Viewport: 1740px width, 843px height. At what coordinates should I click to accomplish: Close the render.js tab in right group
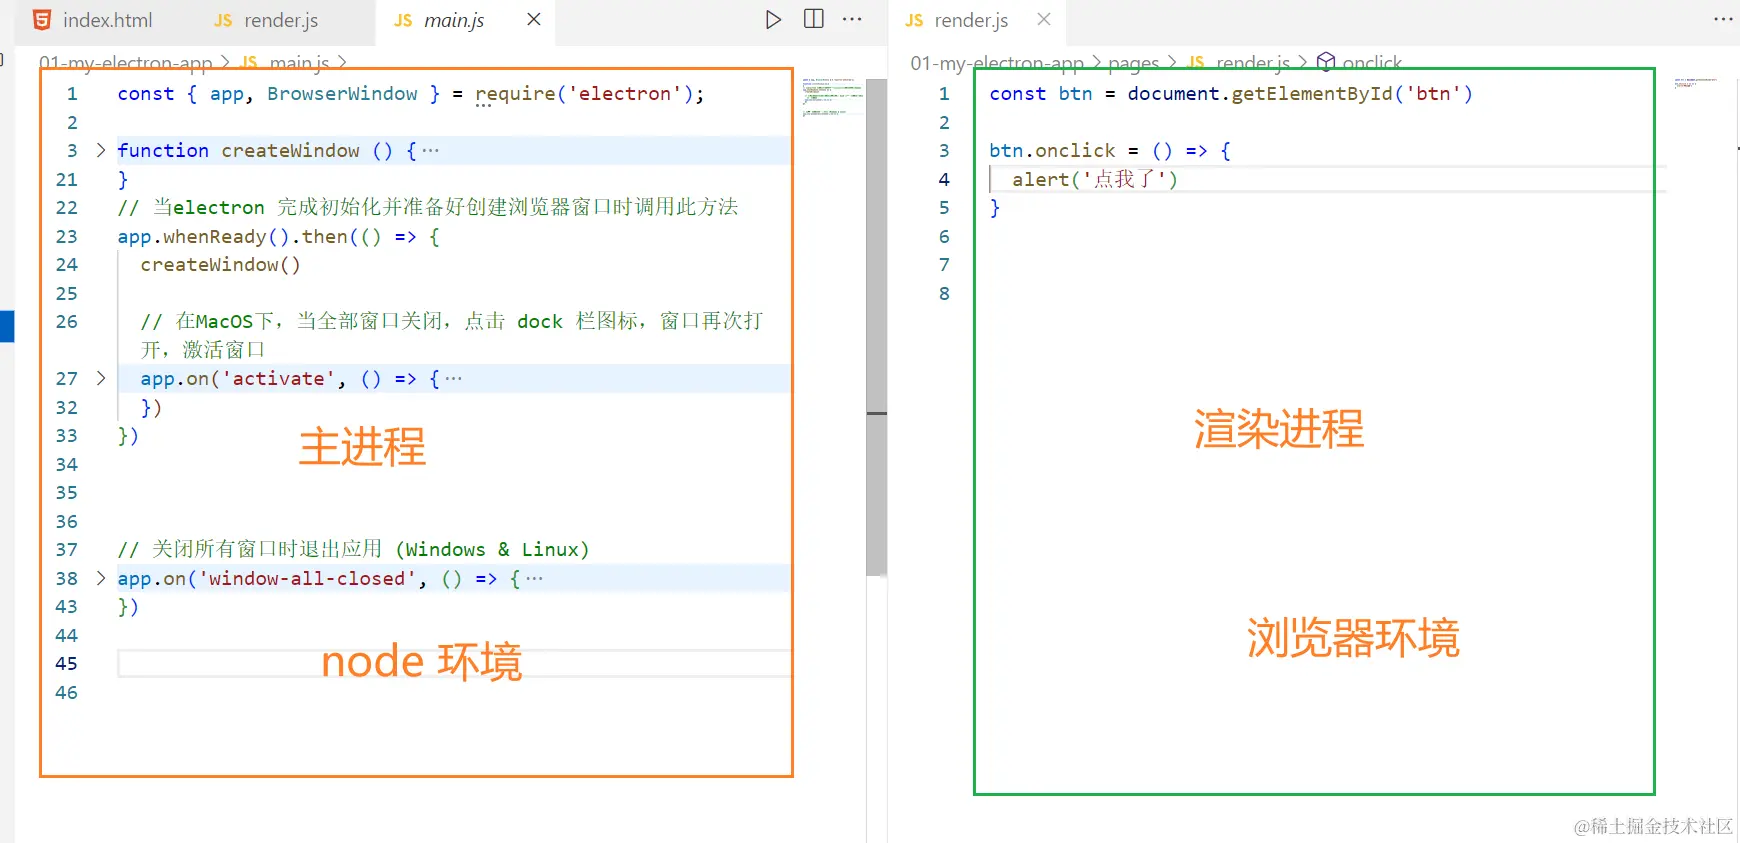[x=1044, y=19]
